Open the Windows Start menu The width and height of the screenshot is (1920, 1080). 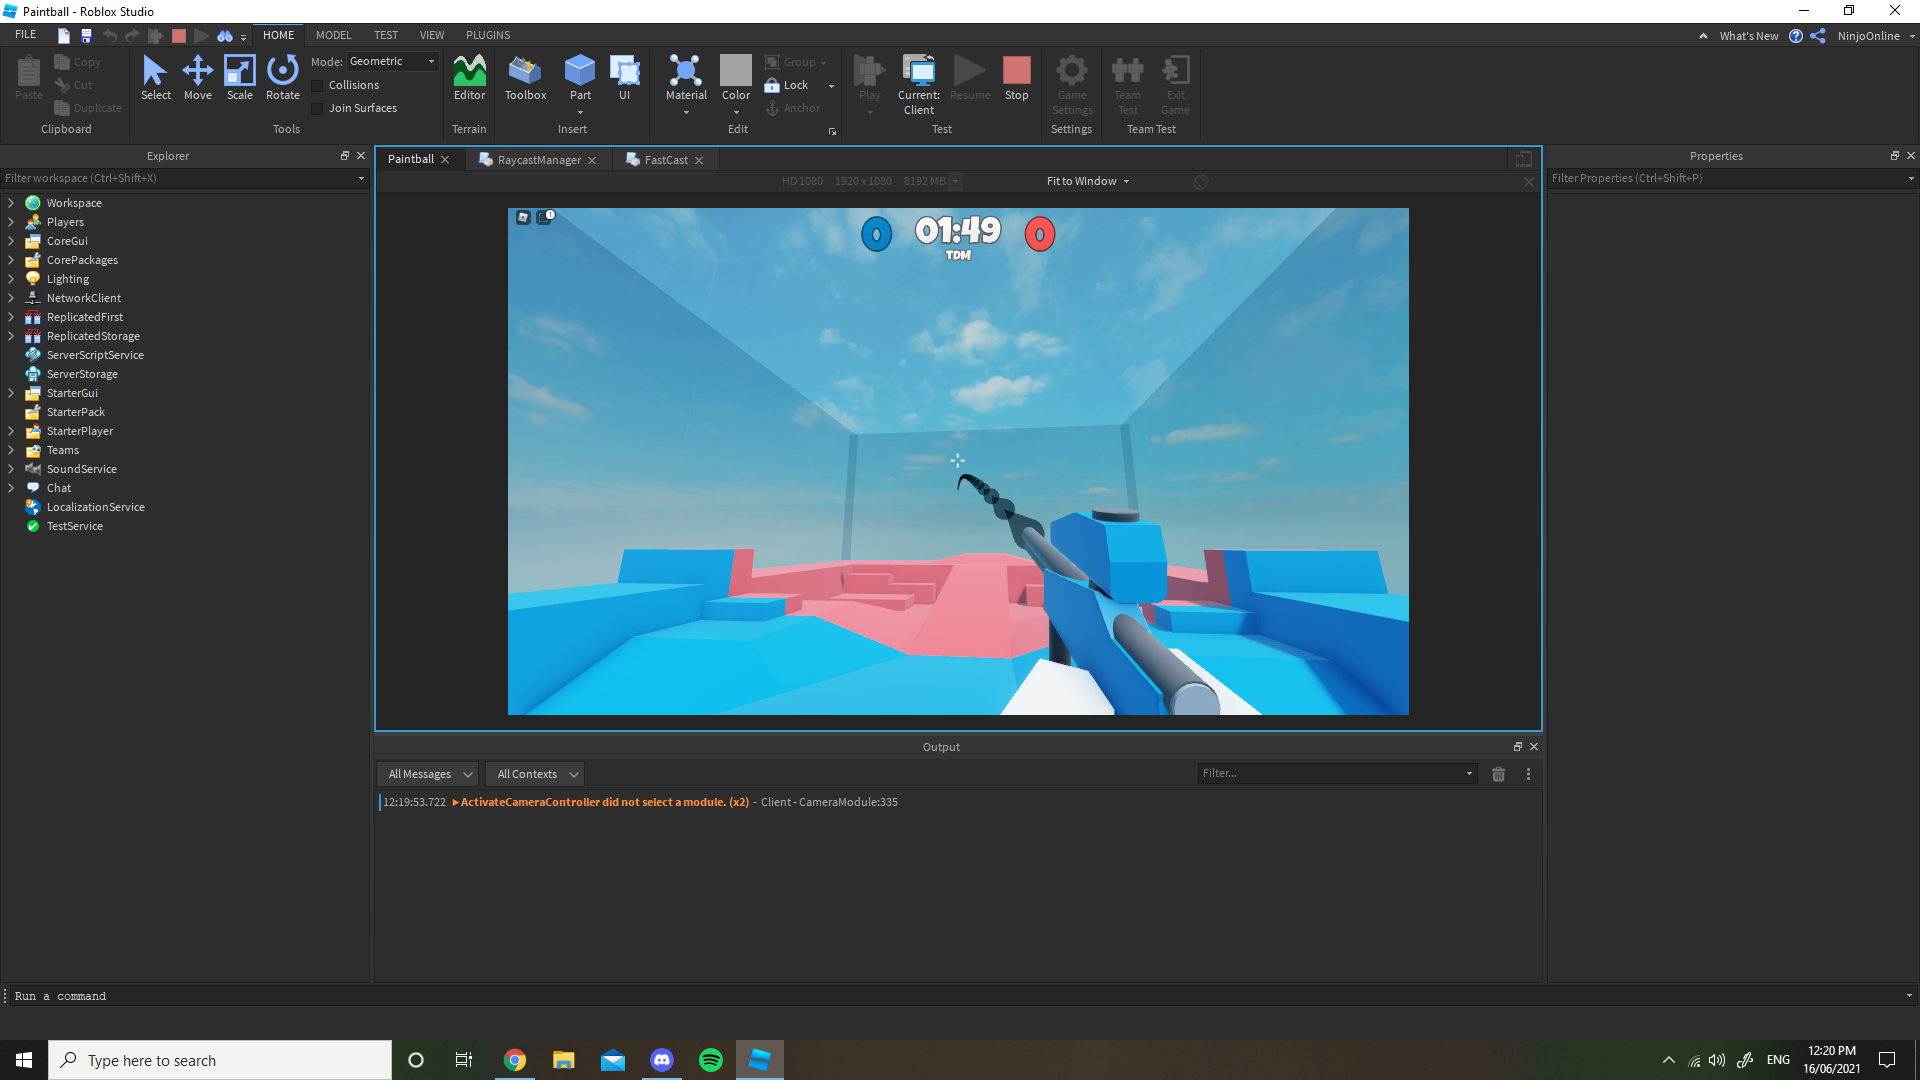click(24, 1060)
